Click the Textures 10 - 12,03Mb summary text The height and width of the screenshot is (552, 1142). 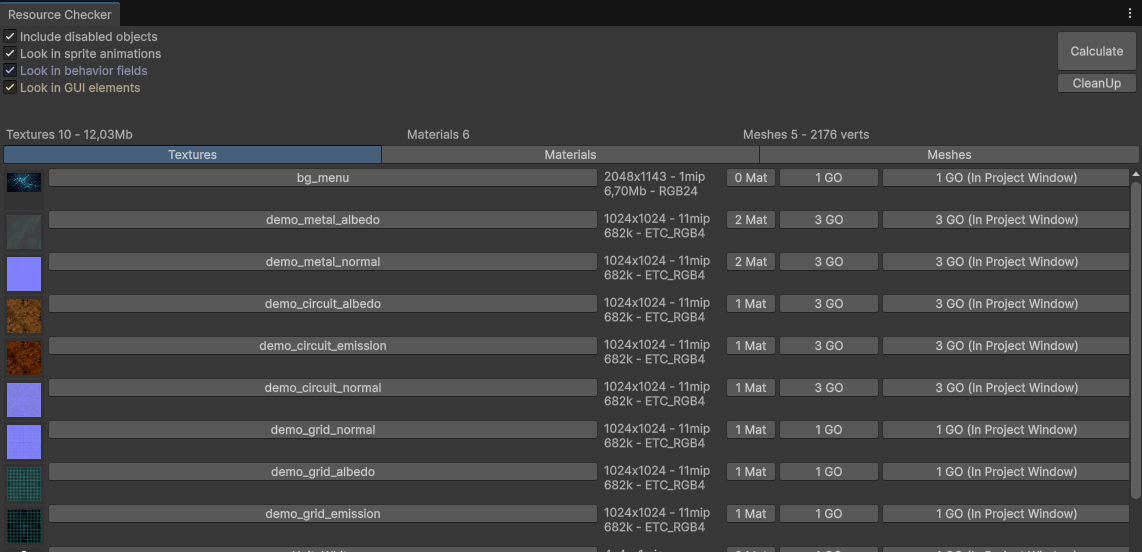tap(69, 135)
